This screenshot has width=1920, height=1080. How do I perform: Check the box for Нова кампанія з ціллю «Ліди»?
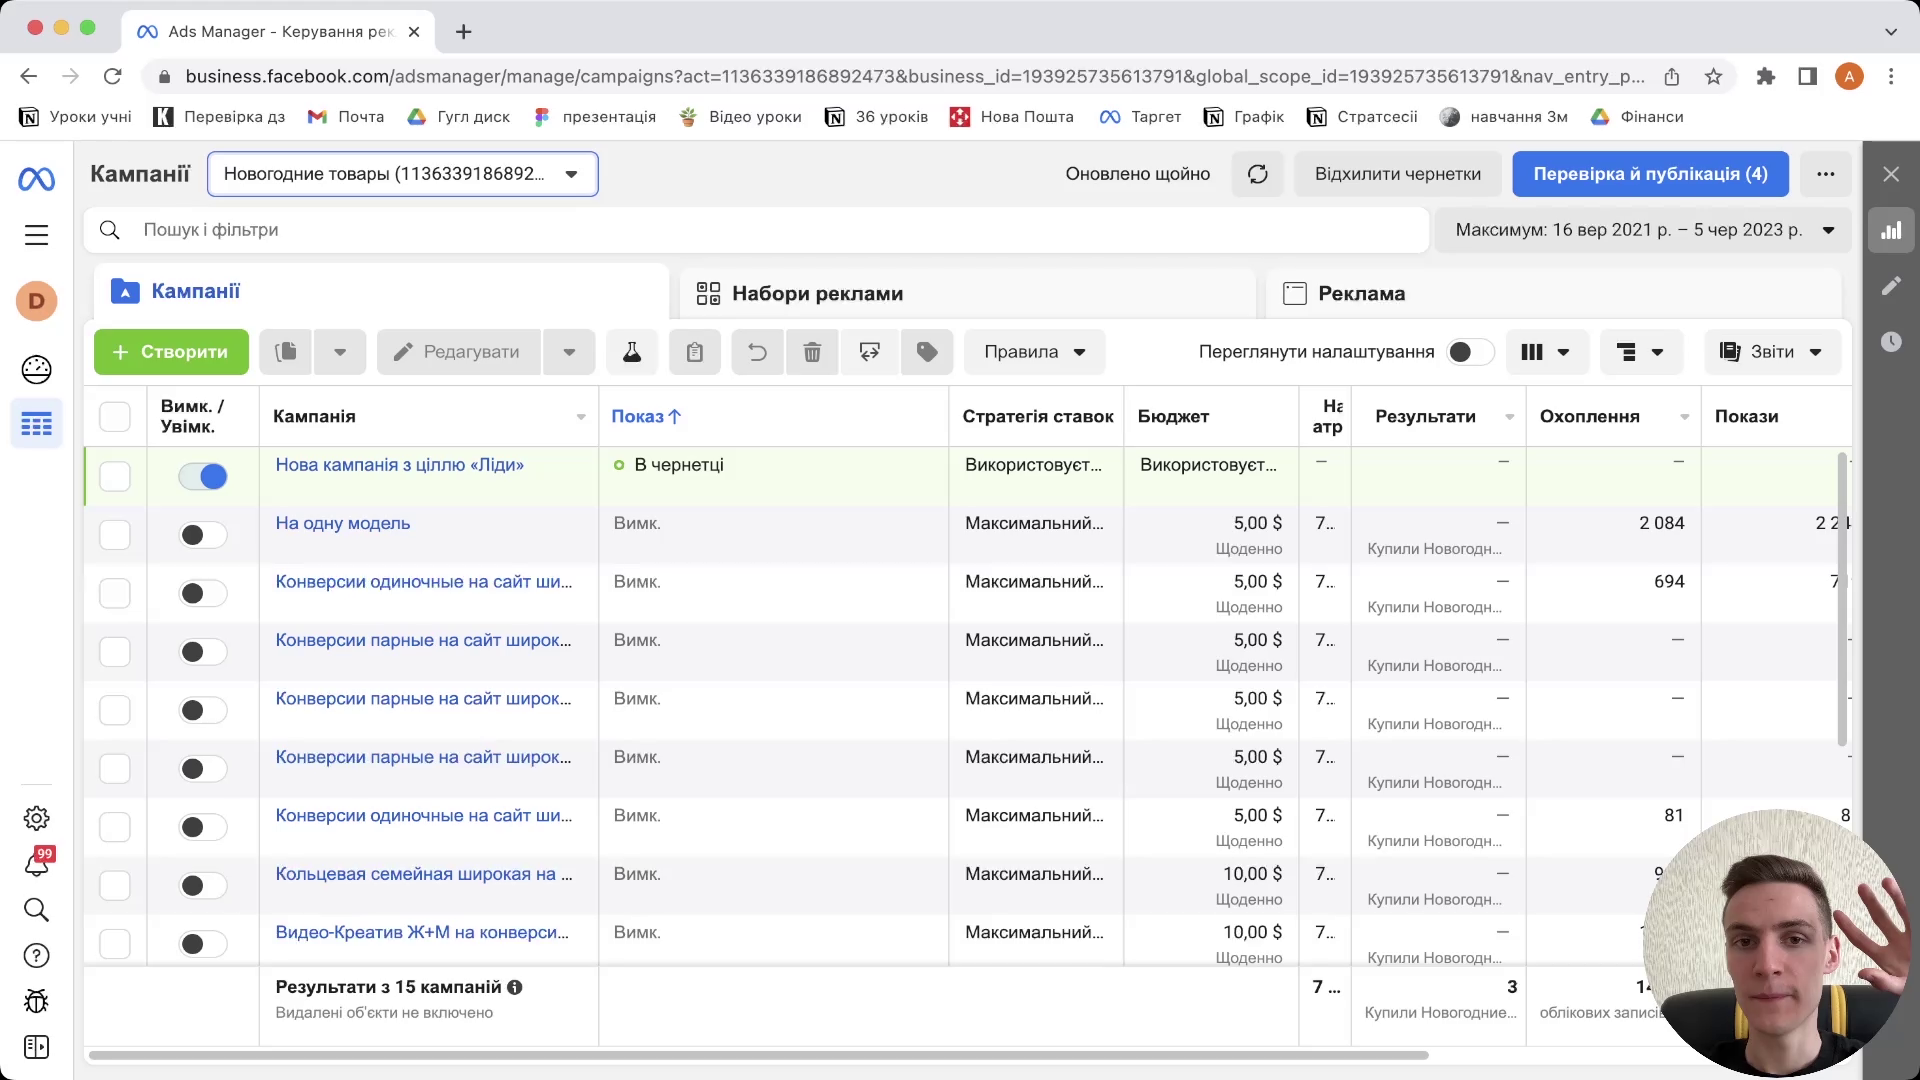pyautogui.click(x=115, y=477)
